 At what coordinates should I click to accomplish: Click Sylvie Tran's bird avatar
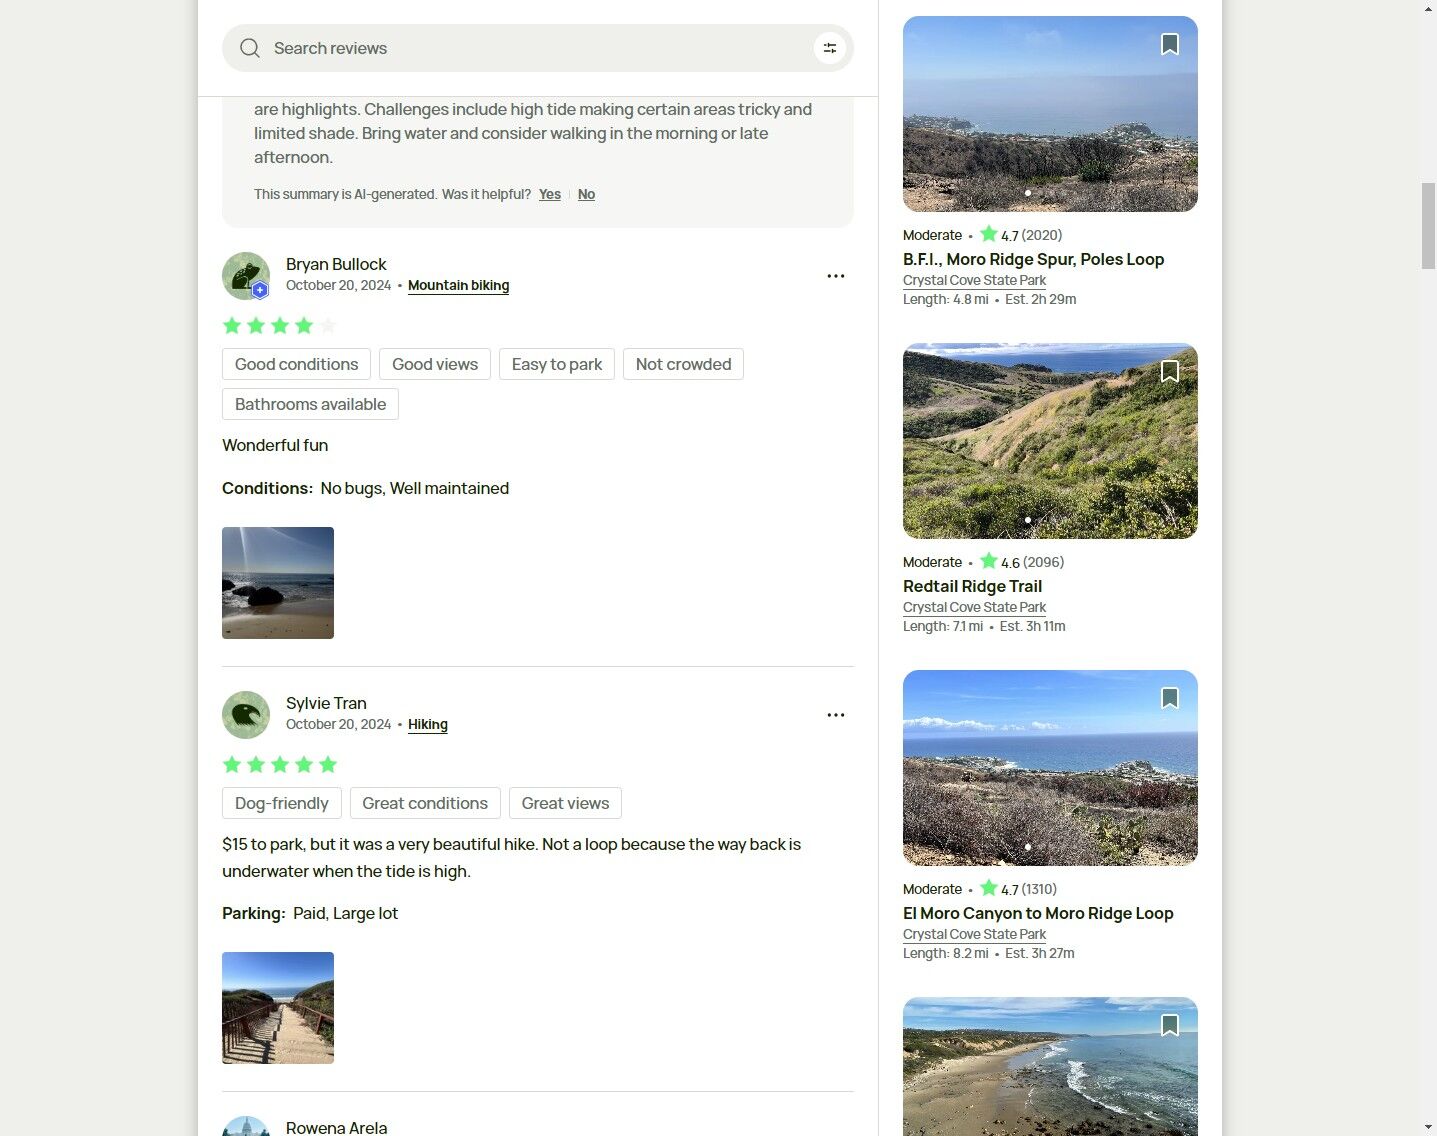[x=246, y=715]
